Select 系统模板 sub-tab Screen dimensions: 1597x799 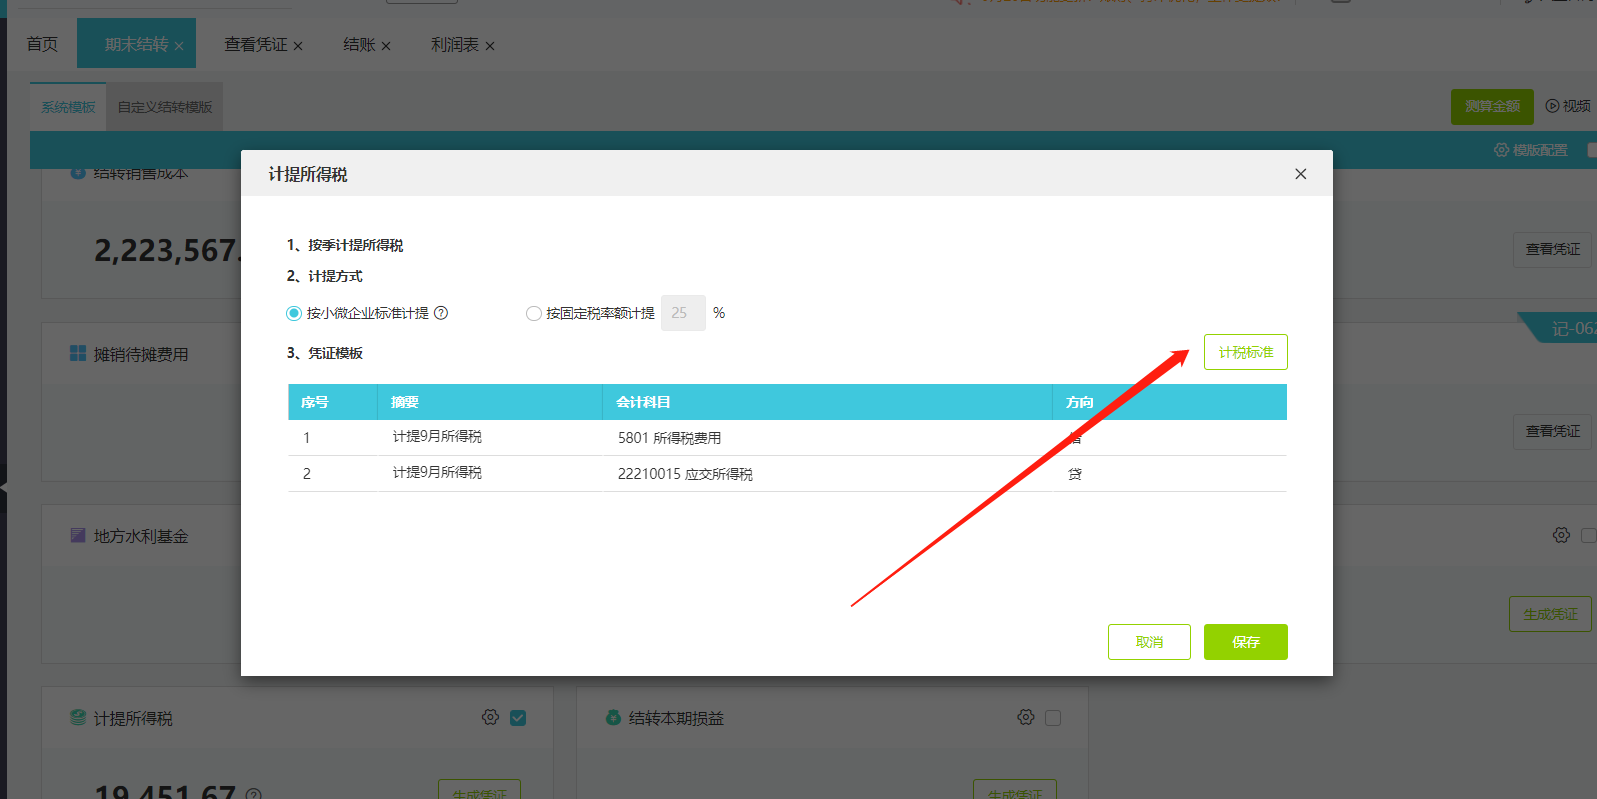click(x=68, y=107)
